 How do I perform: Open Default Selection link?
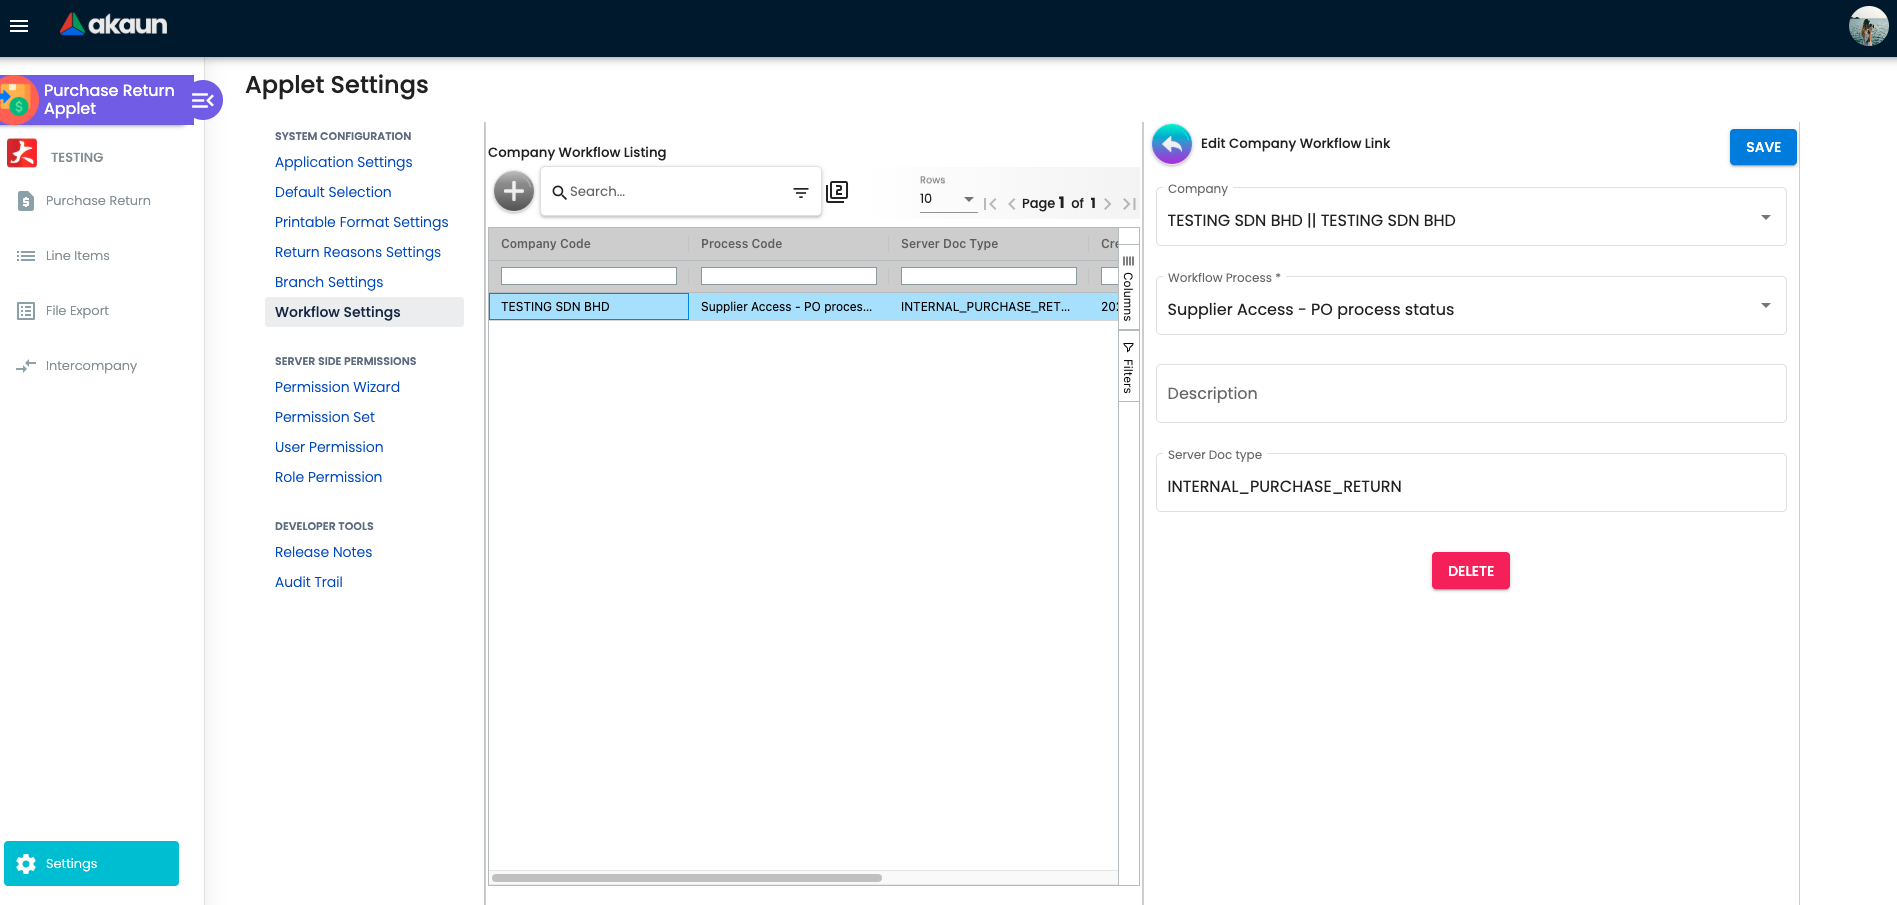(333, 192)
